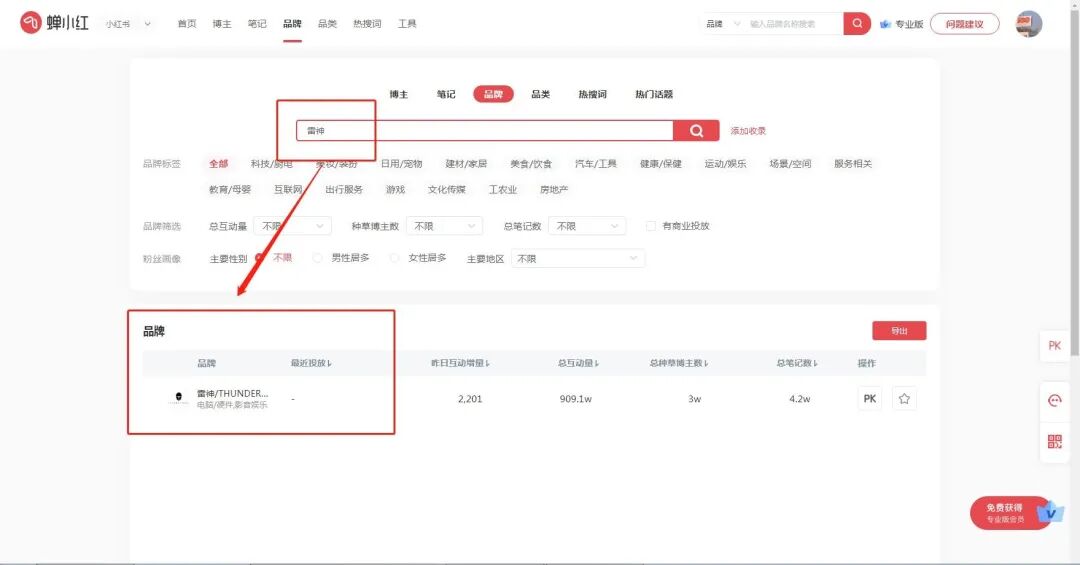Click the red search icon in the top header
The width and height of the screenshot is (1080, 565).
(857, 23)
